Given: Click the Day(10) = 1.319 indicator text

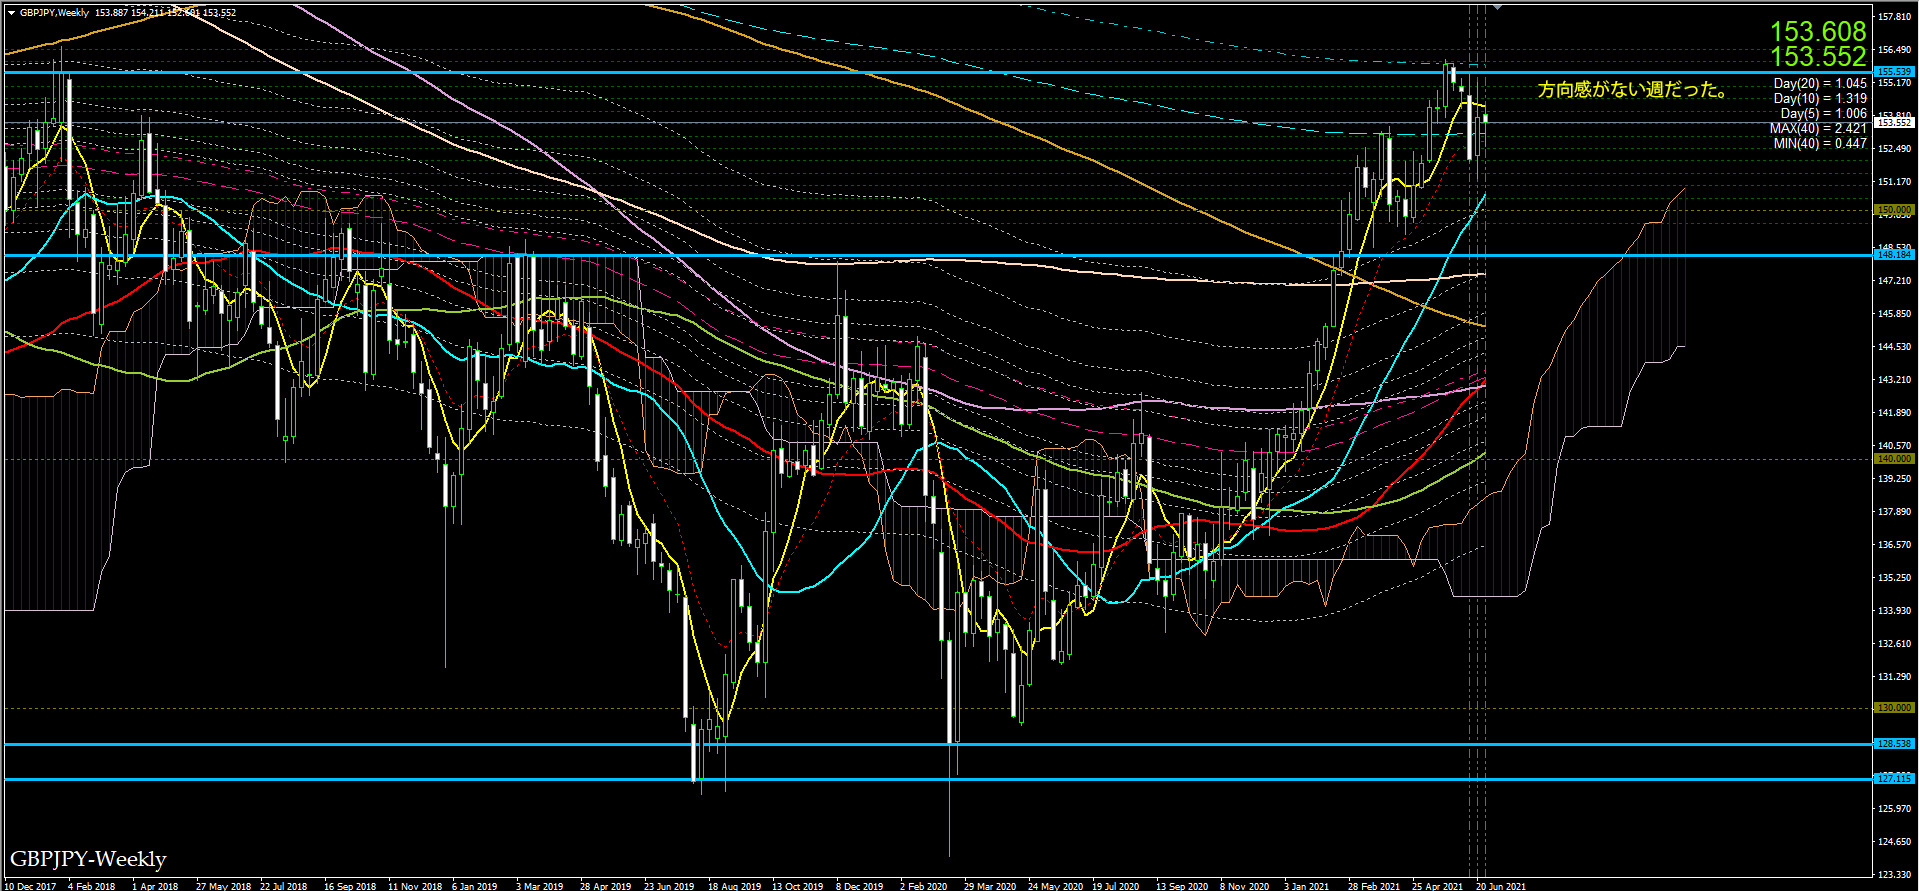Looking at the screenshot, I should point(1820,99).
